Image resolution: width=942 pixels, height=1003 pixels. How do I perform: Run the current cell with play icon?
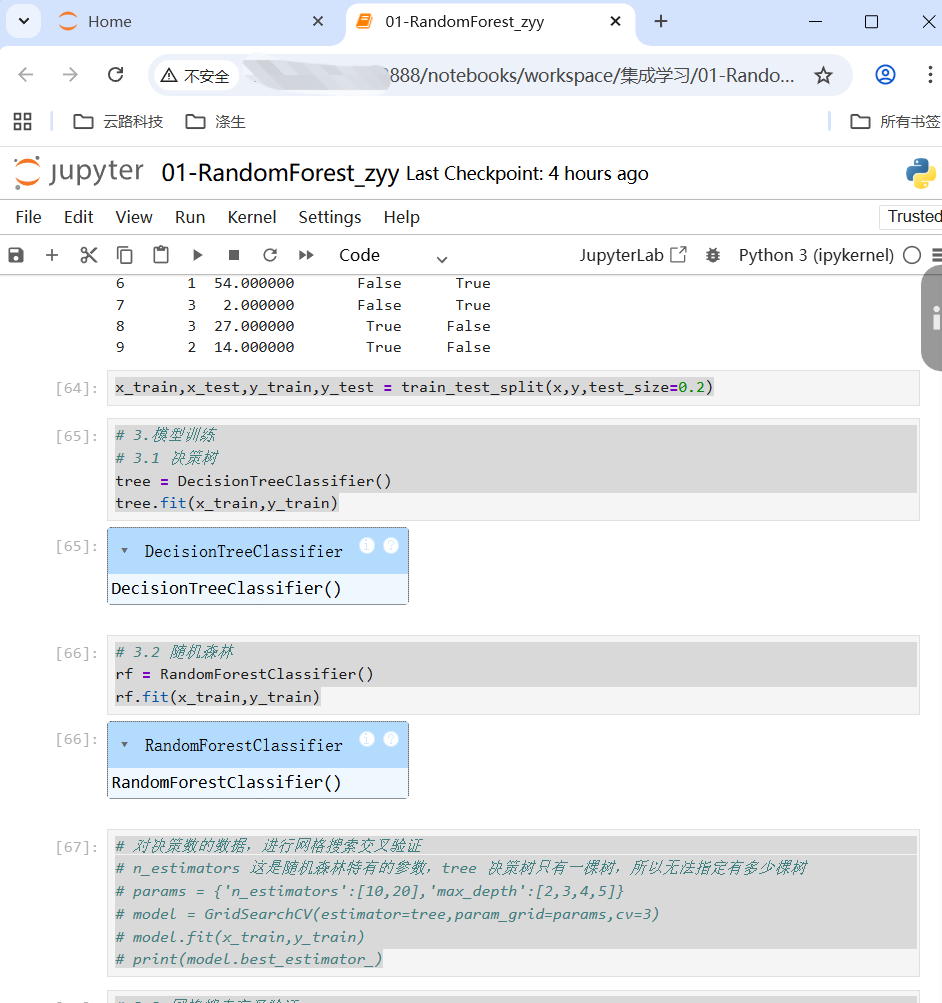click(198, 255)
